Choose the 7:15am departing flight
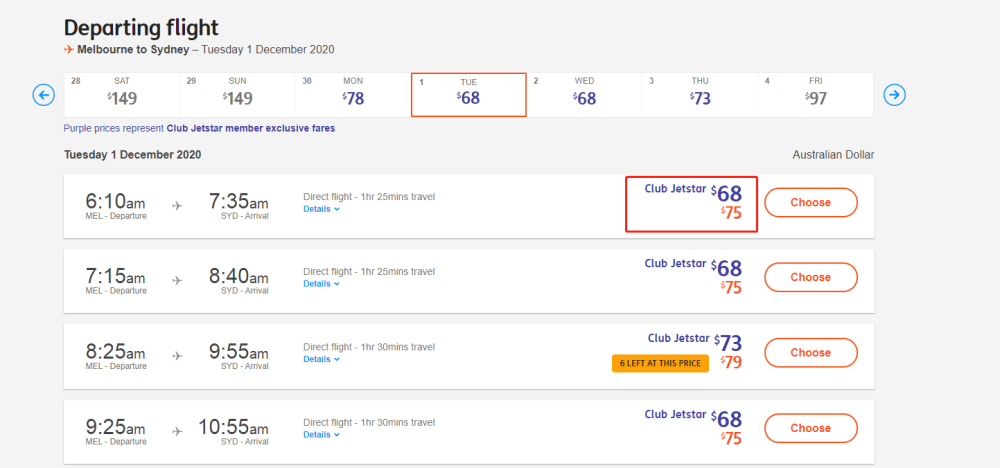1000x468 pixels. pos(811,277)
